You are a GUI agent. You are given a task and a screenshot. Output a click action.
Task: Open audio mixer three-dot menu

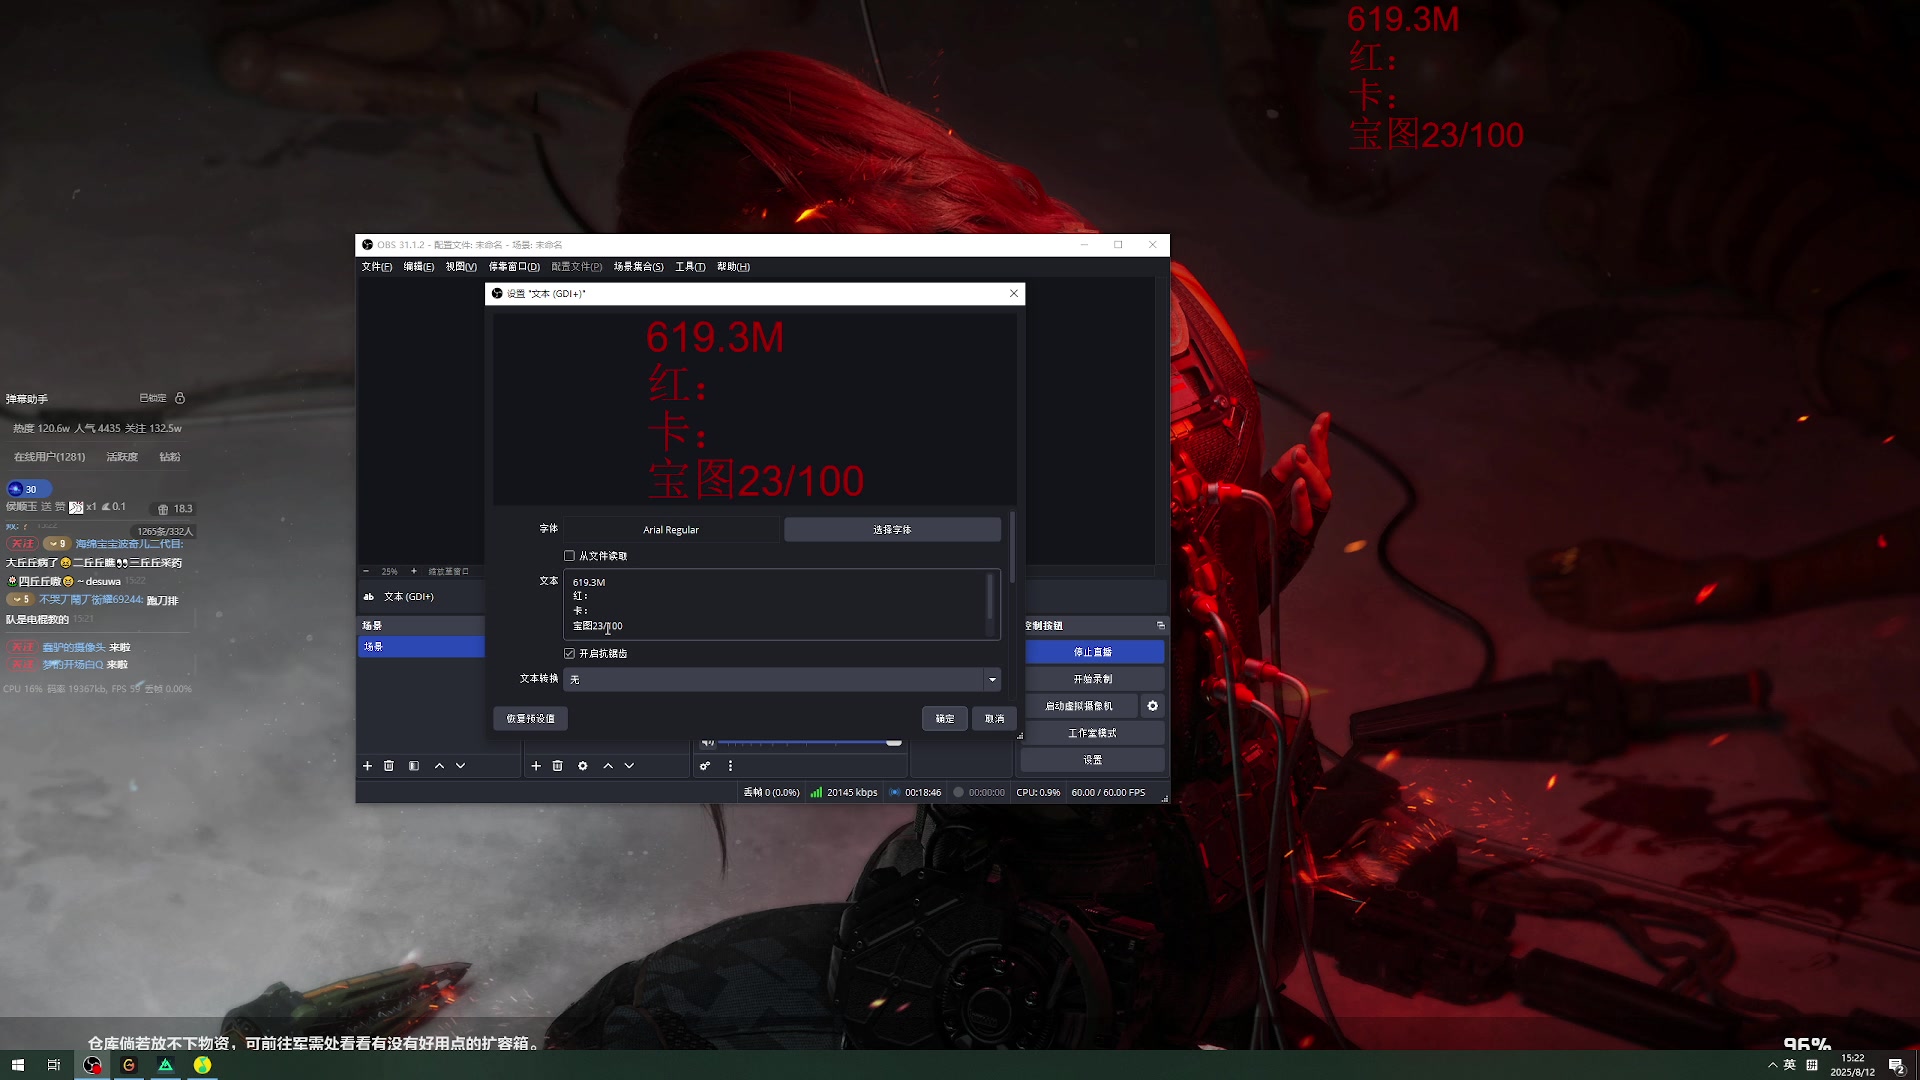pos(730,766)
